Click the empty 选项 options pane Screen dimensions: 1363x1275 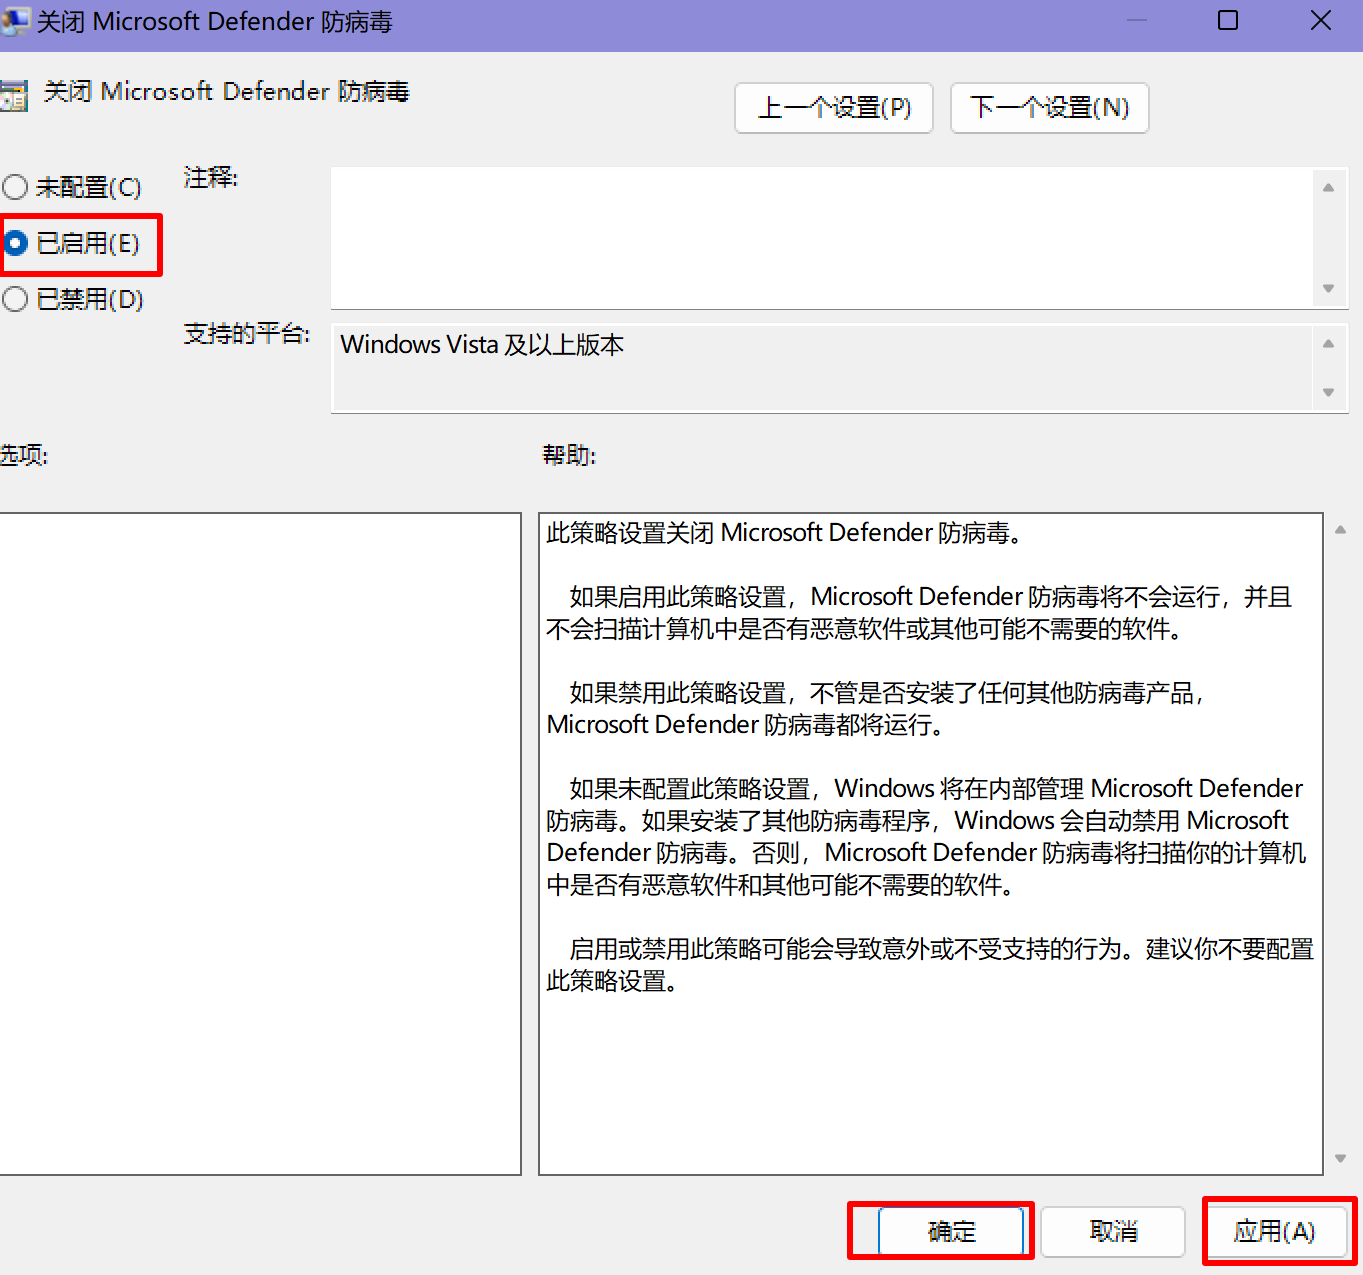tap(260, 844)
